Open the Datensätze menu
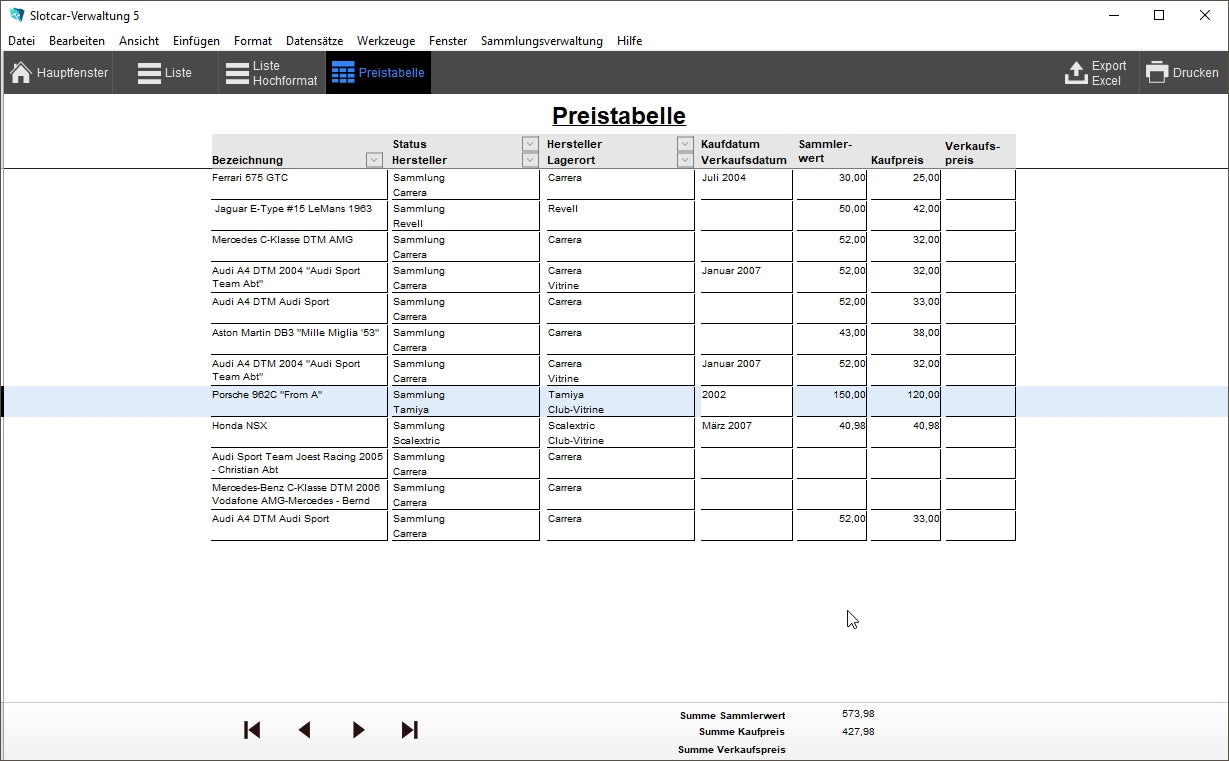Viewport: 1229px width, 761px height. point(314,41)
